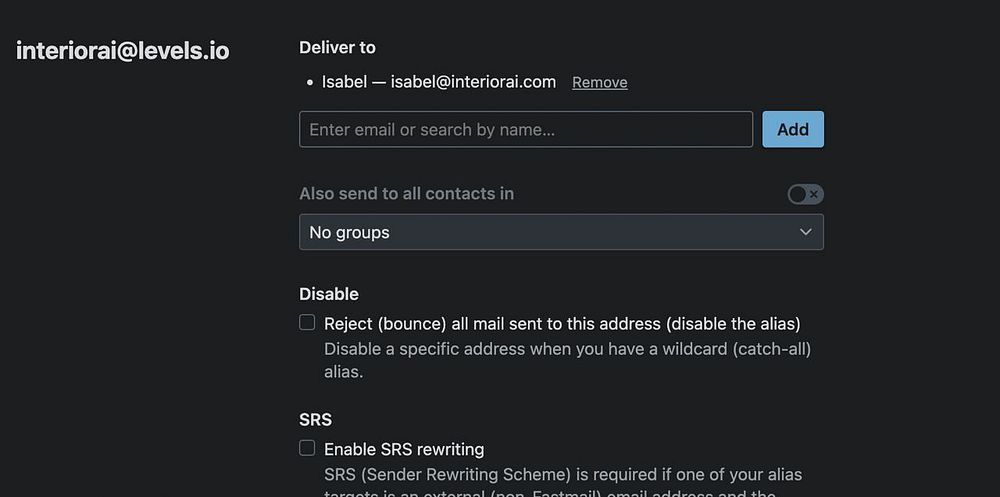Click the X icon inside the toggle switch
1000x497 pixels.
[813, 194]
